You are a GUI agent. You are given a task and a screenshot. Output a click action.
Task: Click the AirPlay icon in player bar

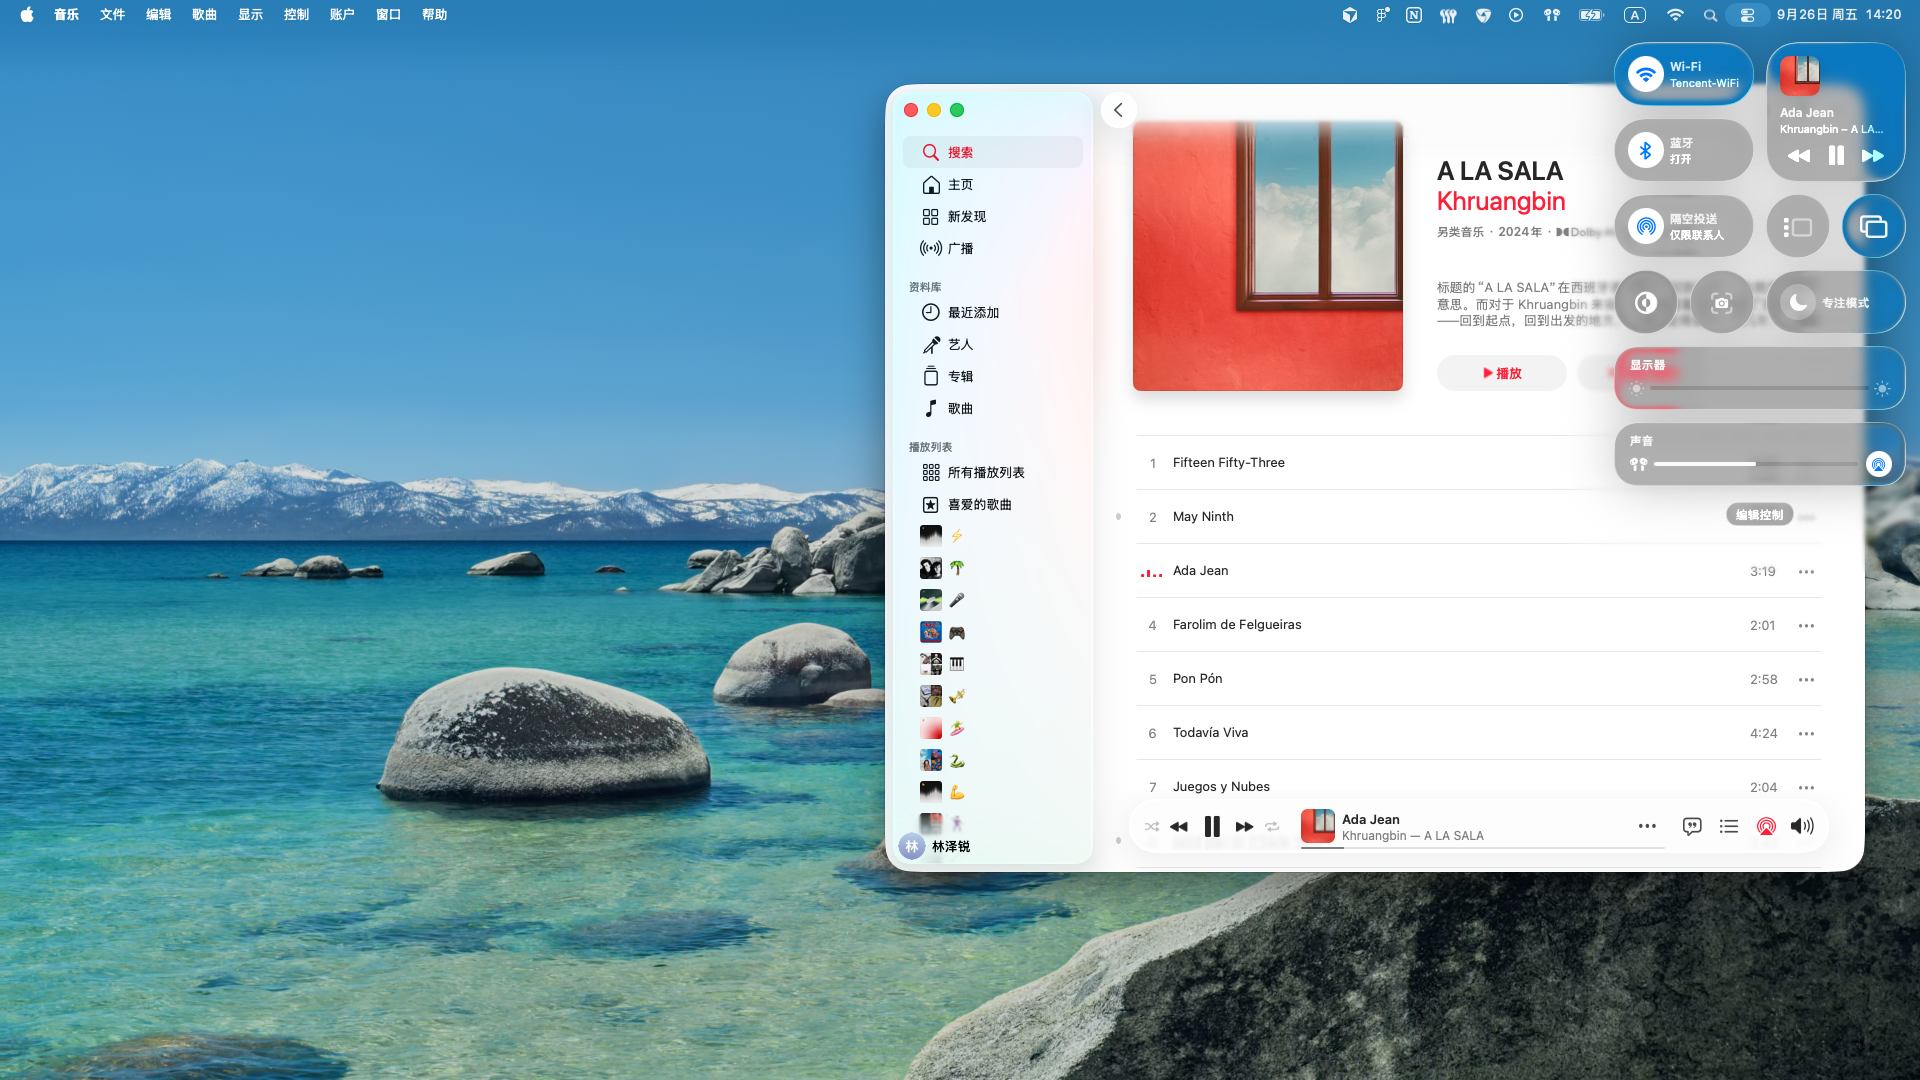[1766, 826]
